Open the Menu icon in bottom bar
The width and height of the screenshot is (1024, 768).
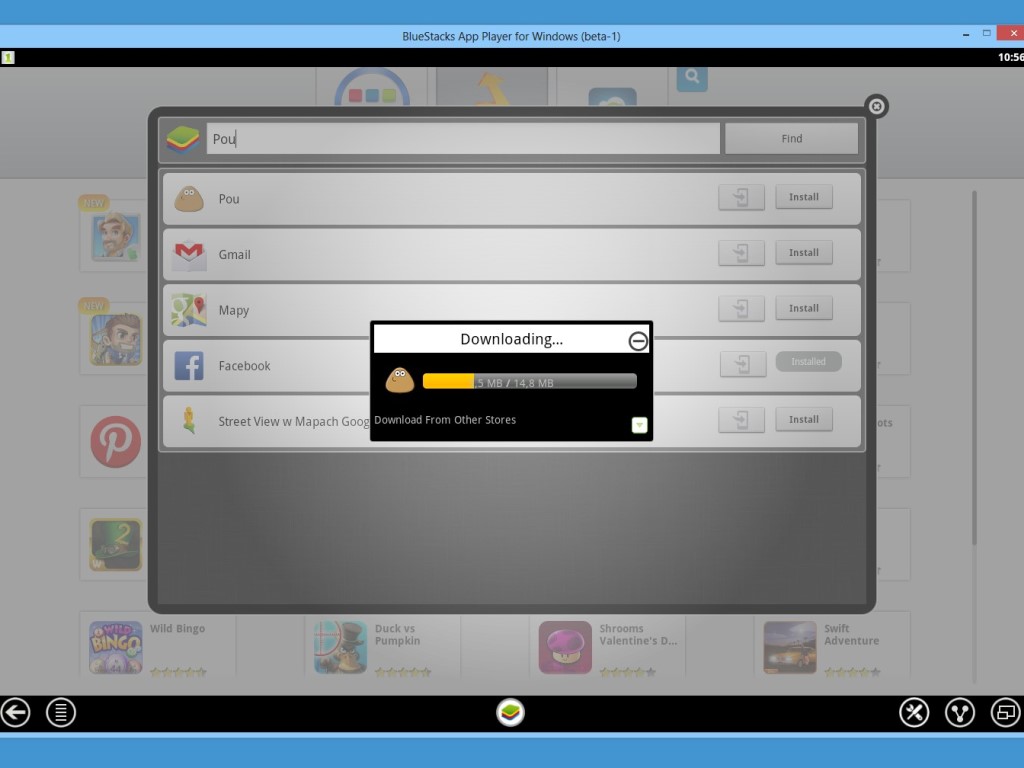coord(61,712)
